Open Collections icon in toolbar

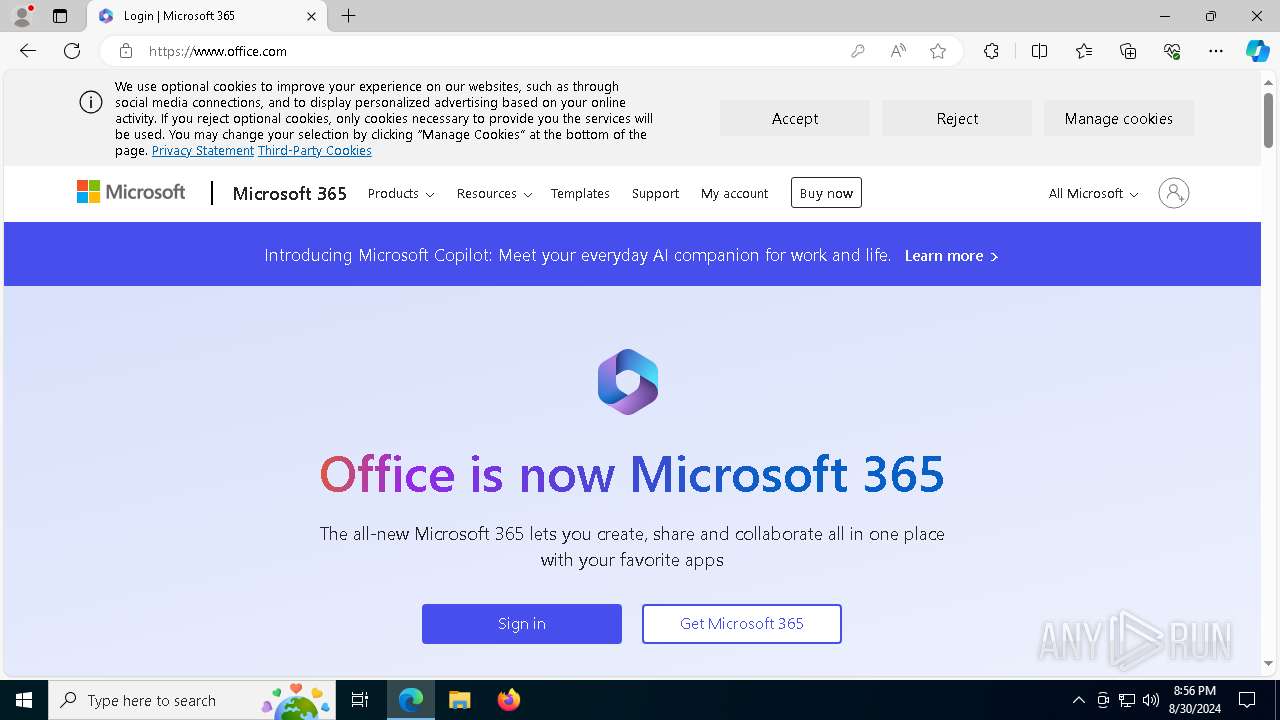(1128, 51)
